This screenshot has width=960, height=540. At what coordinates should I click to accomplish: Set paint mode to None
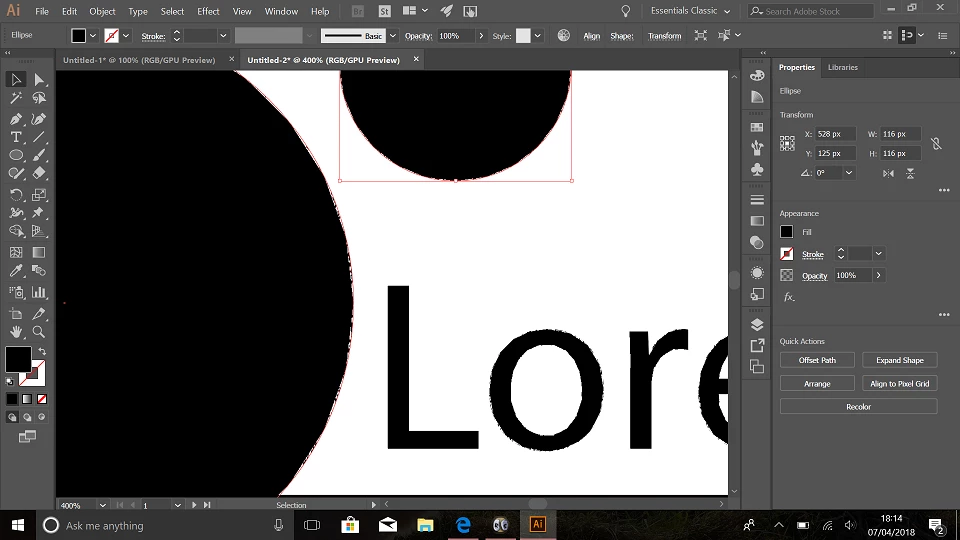tap(42, 399)
